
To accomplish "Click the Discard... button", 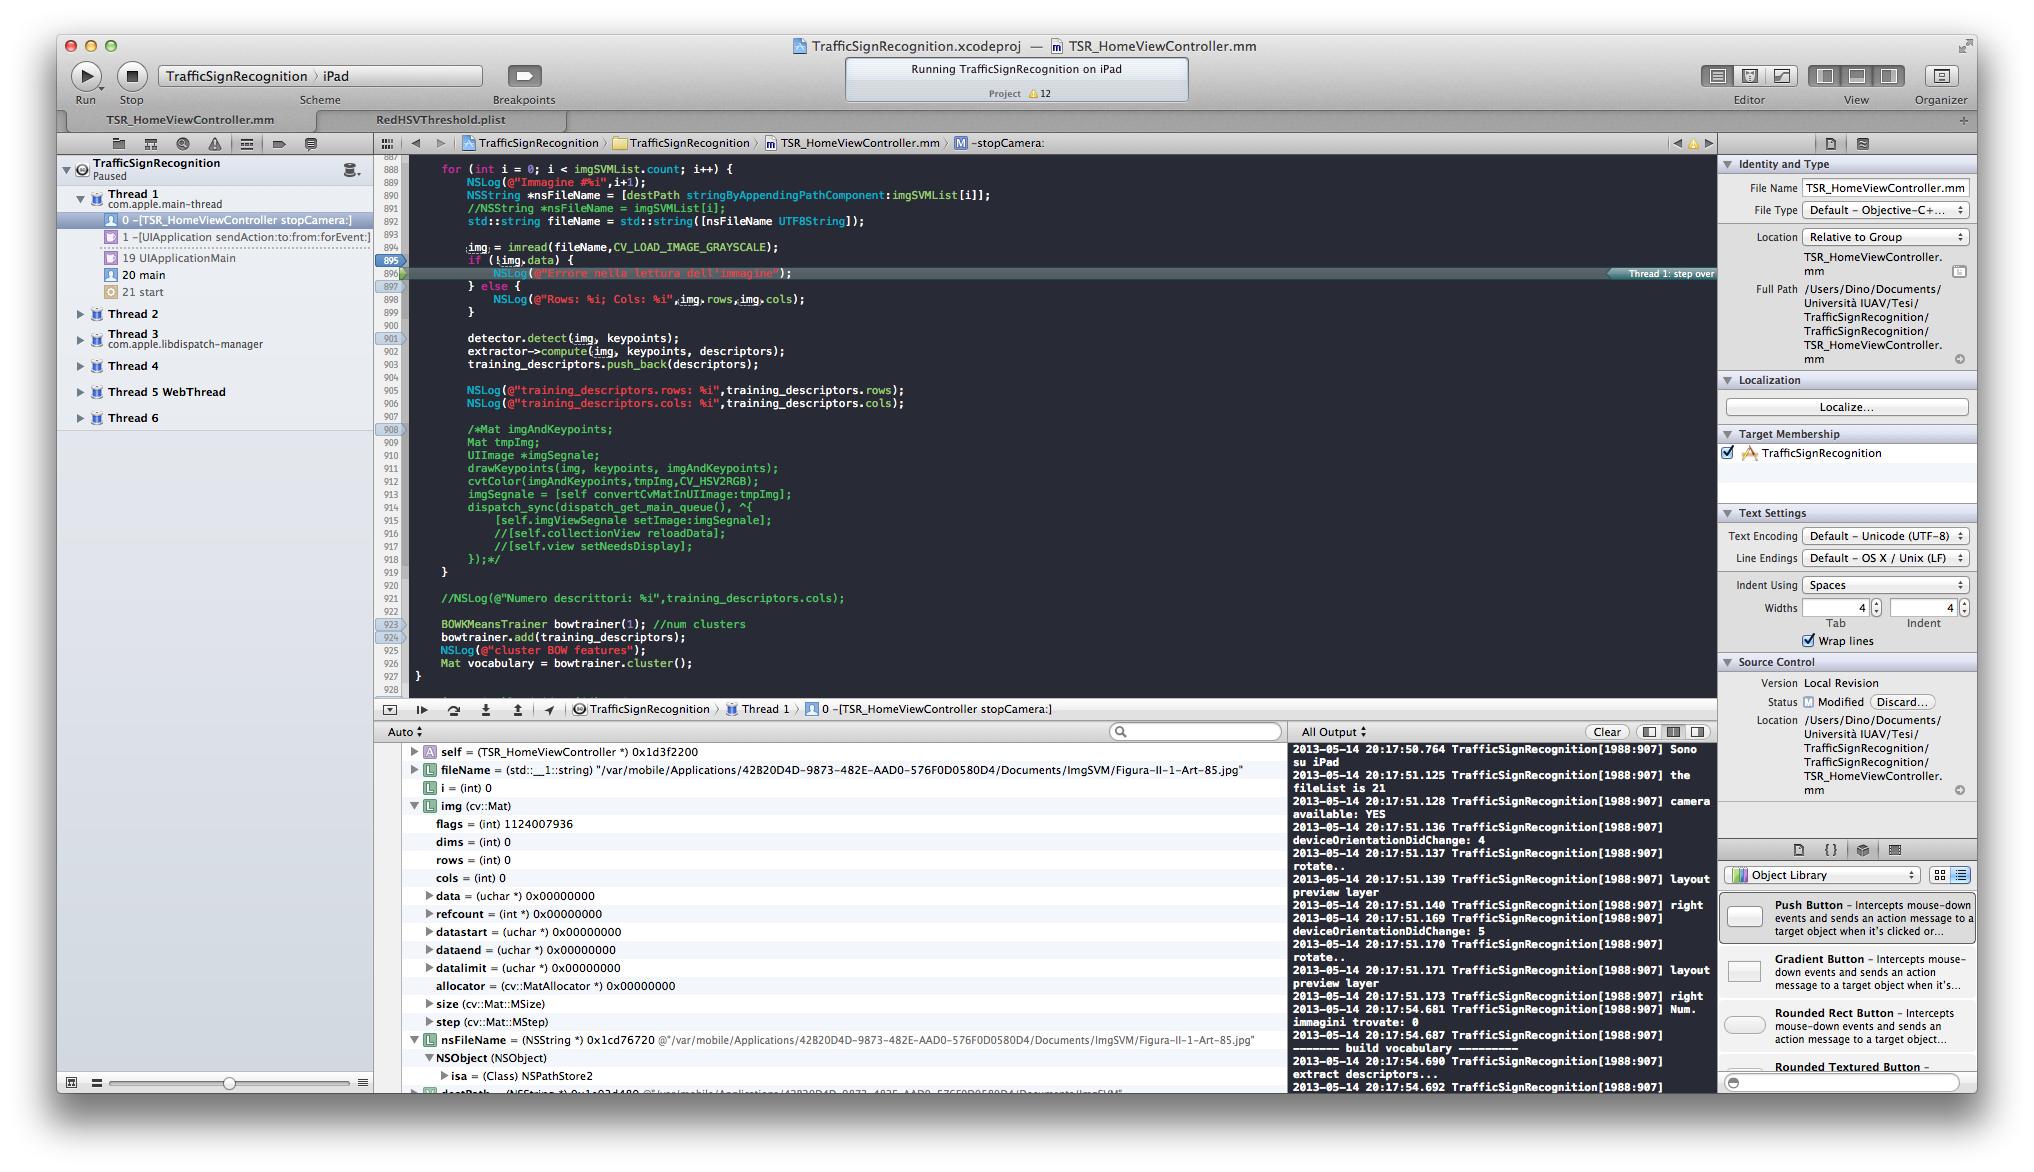I will (1902, 702).
